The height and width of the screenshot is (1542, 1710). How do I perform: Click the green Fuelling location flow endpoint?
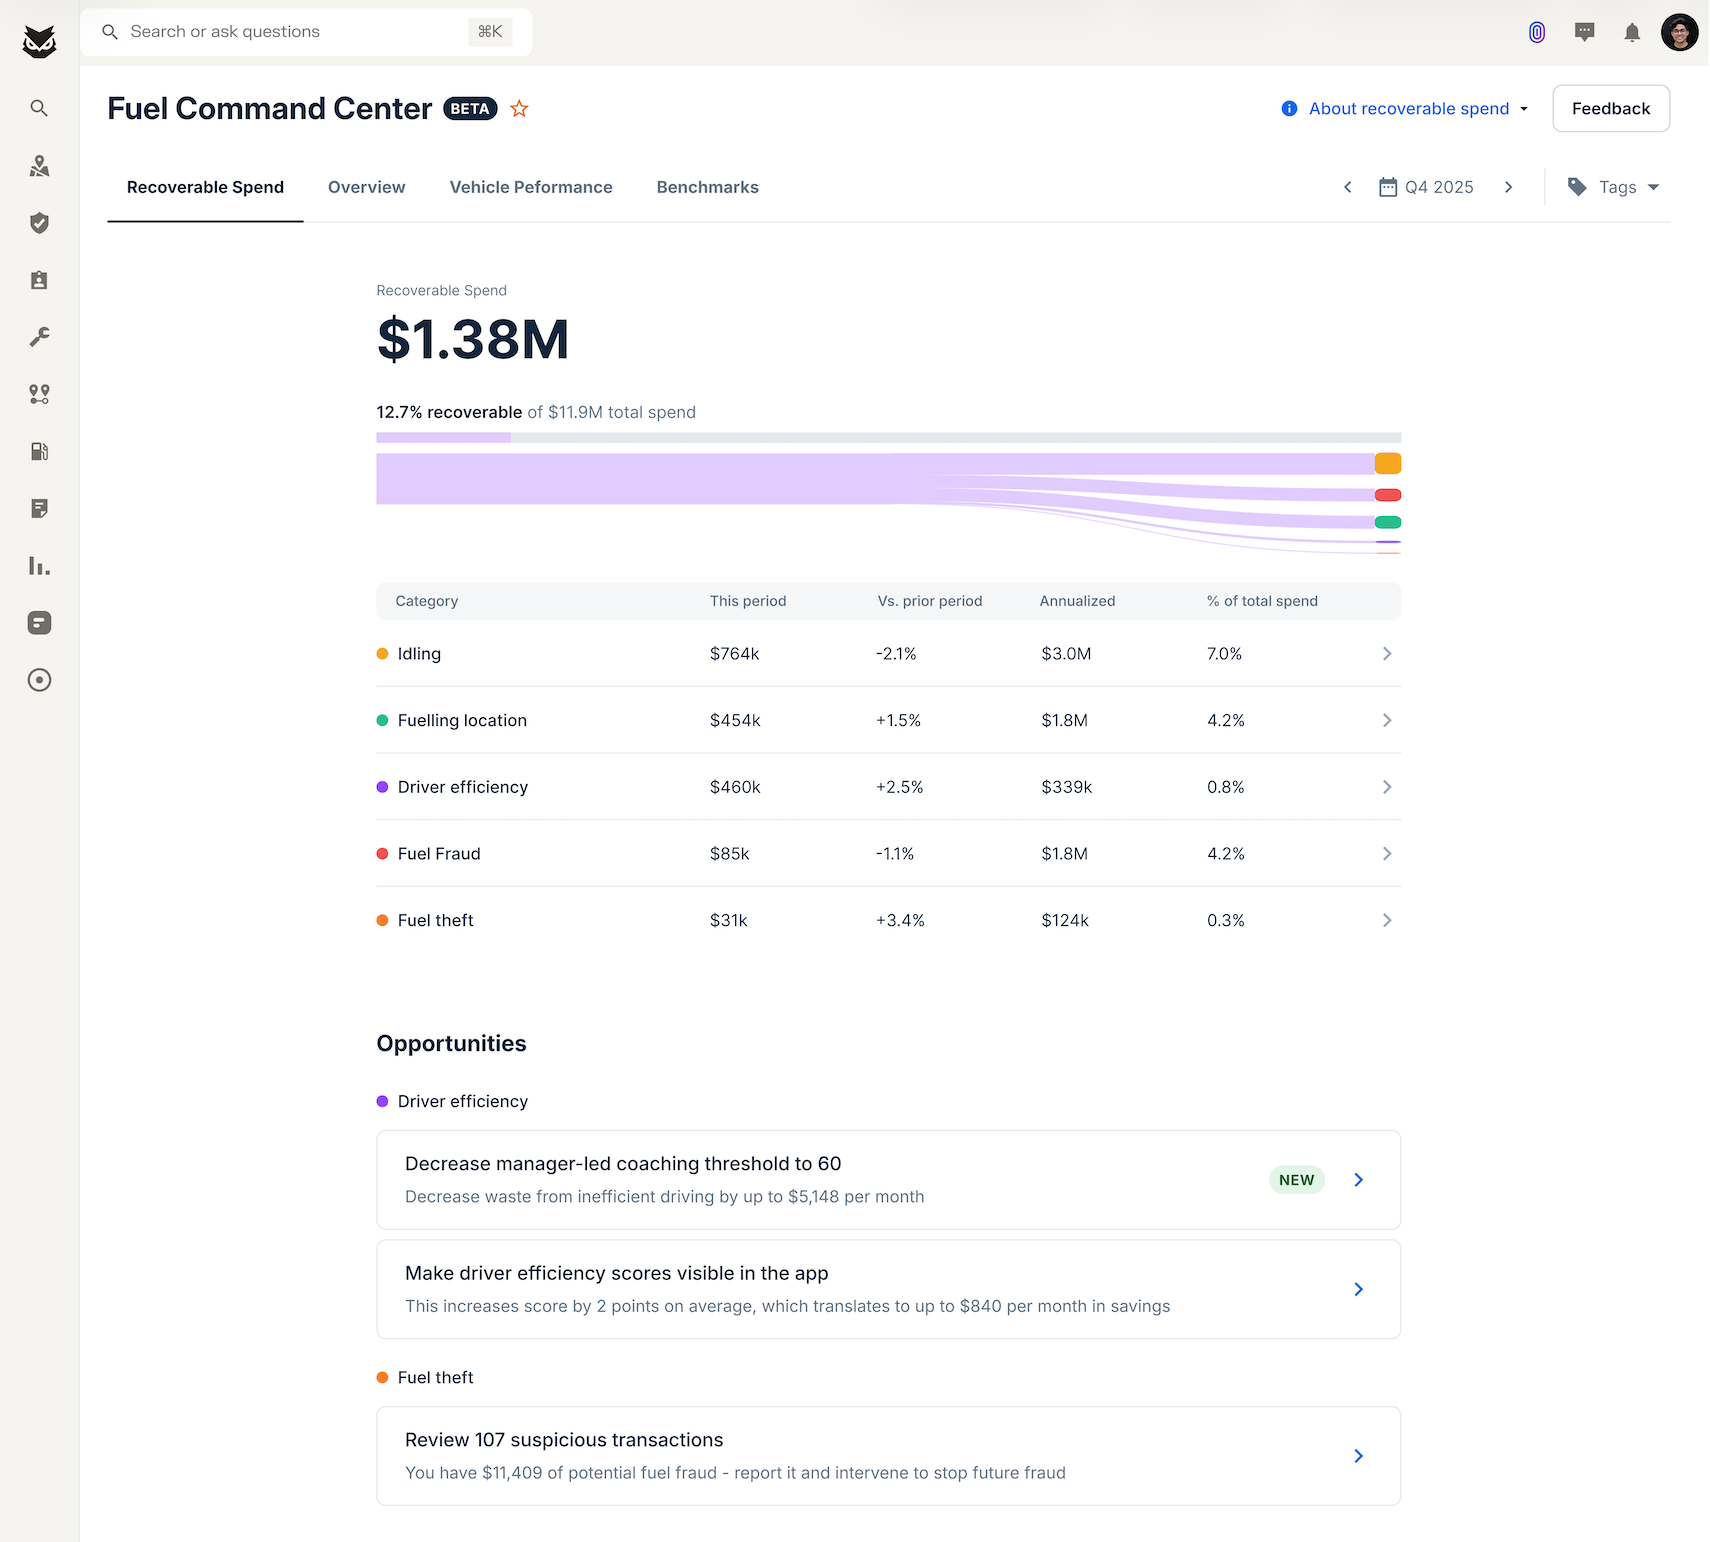point(1388,522)
